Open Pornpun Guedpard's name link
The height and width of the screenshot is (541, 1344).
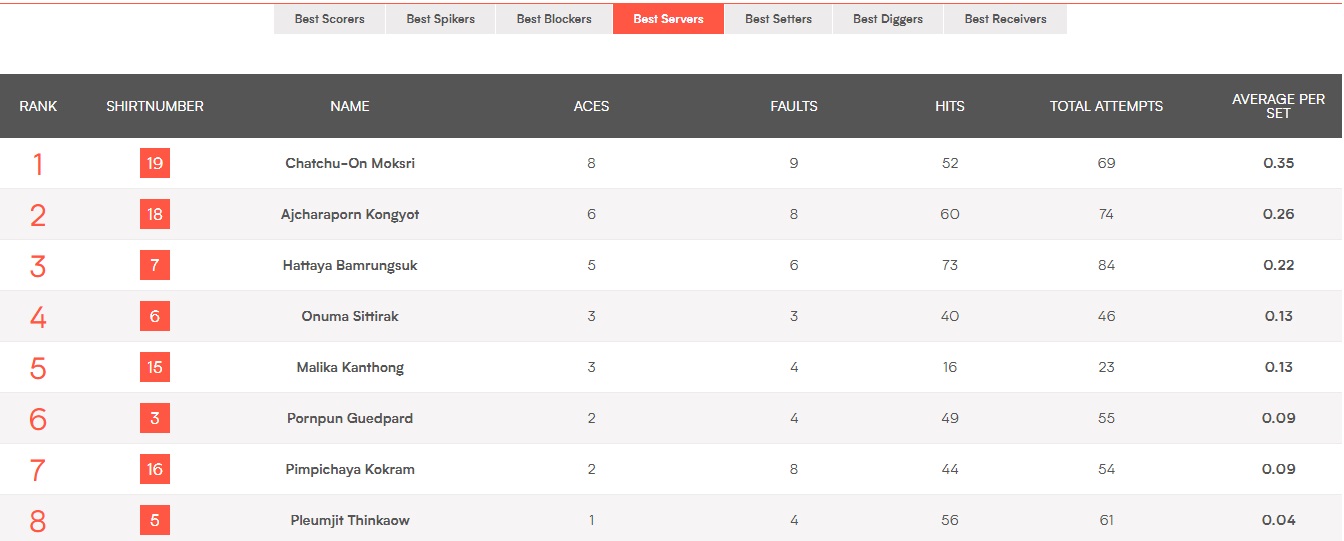coord(350,418)
